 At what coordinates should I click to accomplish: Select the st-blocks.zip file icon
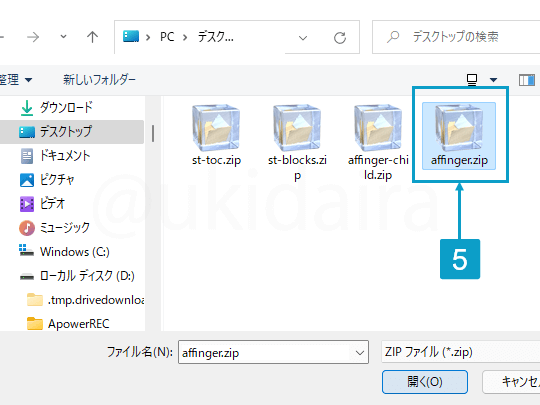pos(297,128)
